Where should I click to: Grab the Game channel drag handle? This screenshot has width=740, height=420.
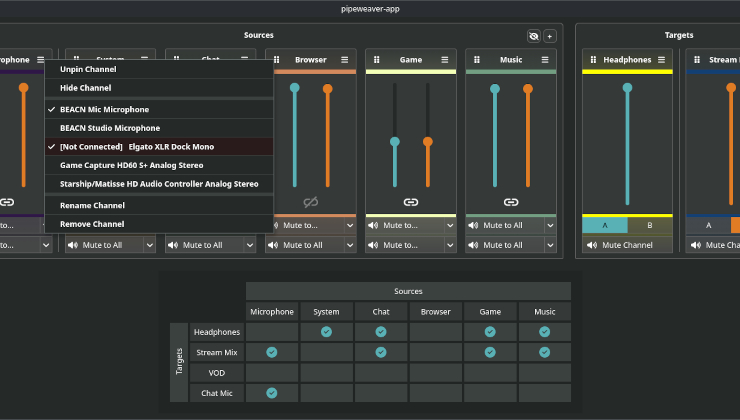tap(377, 60)
